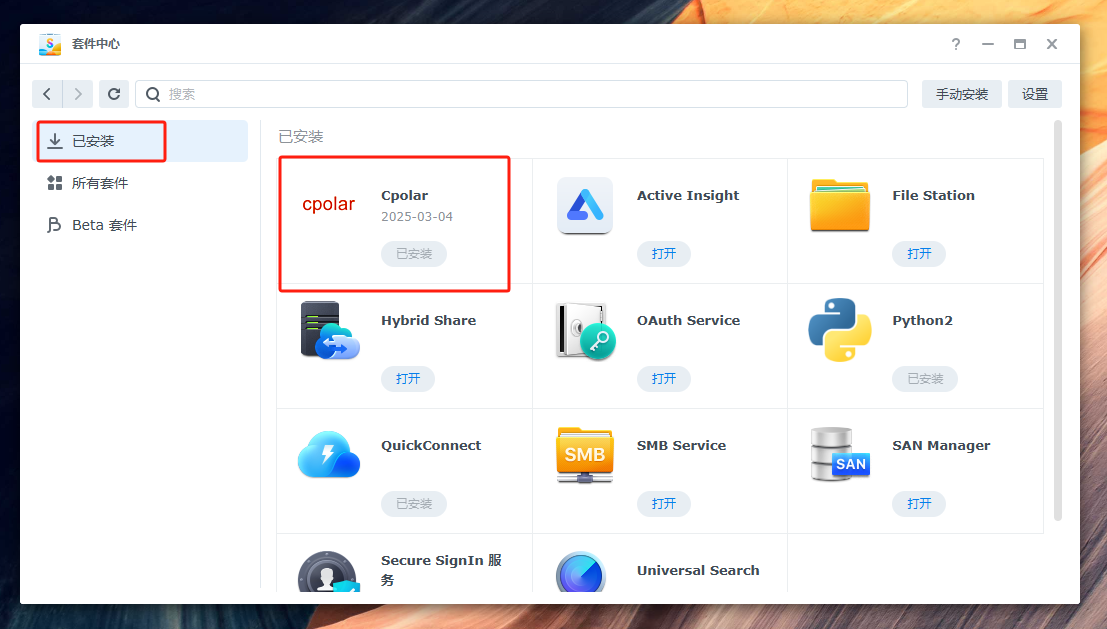Select the 已安装 sidebar tab
Viewport: 1107px width, 629px height.
(142, 141)
